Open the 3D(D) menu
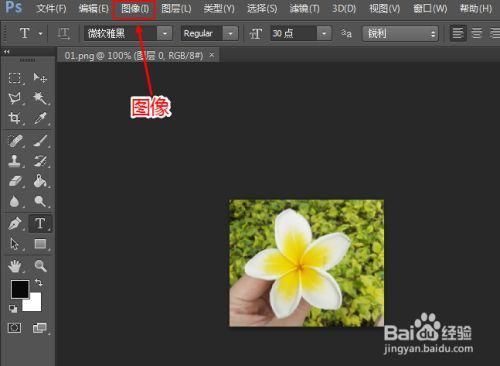The height and width of the screenshot is (366, 500). (344, 8)
